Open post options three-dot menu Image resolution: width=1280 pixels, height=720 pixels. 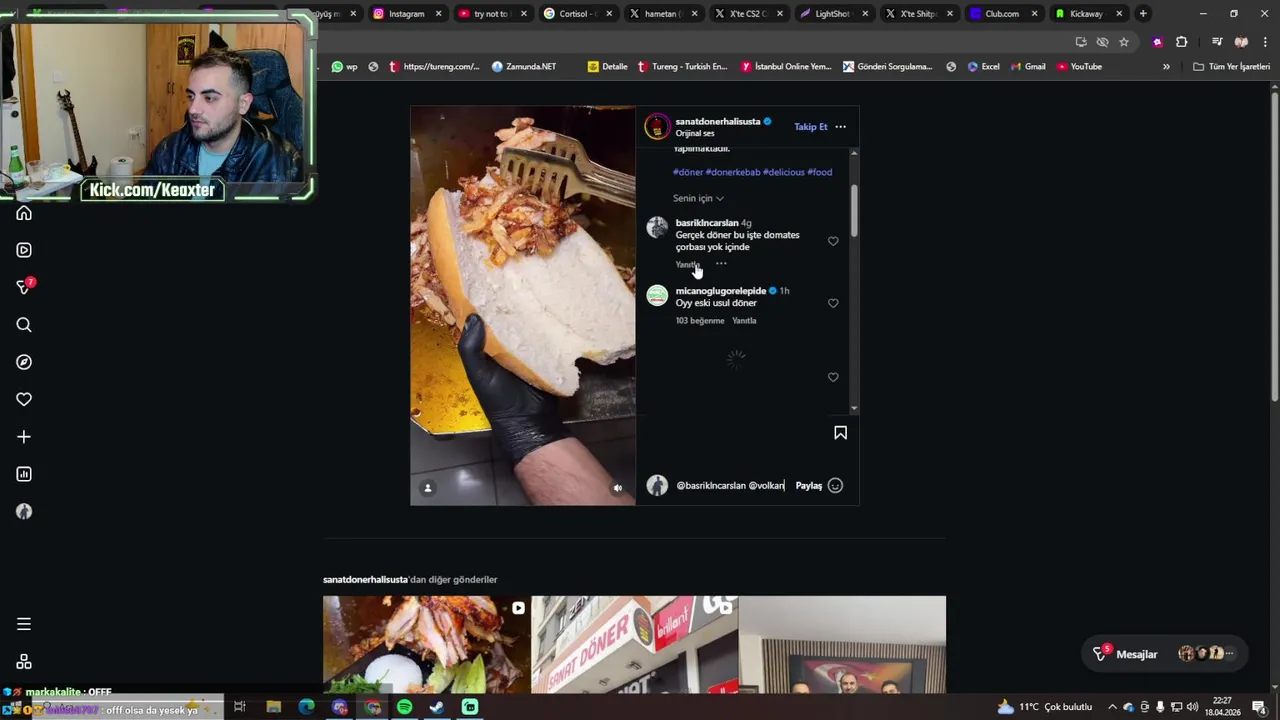840,127
